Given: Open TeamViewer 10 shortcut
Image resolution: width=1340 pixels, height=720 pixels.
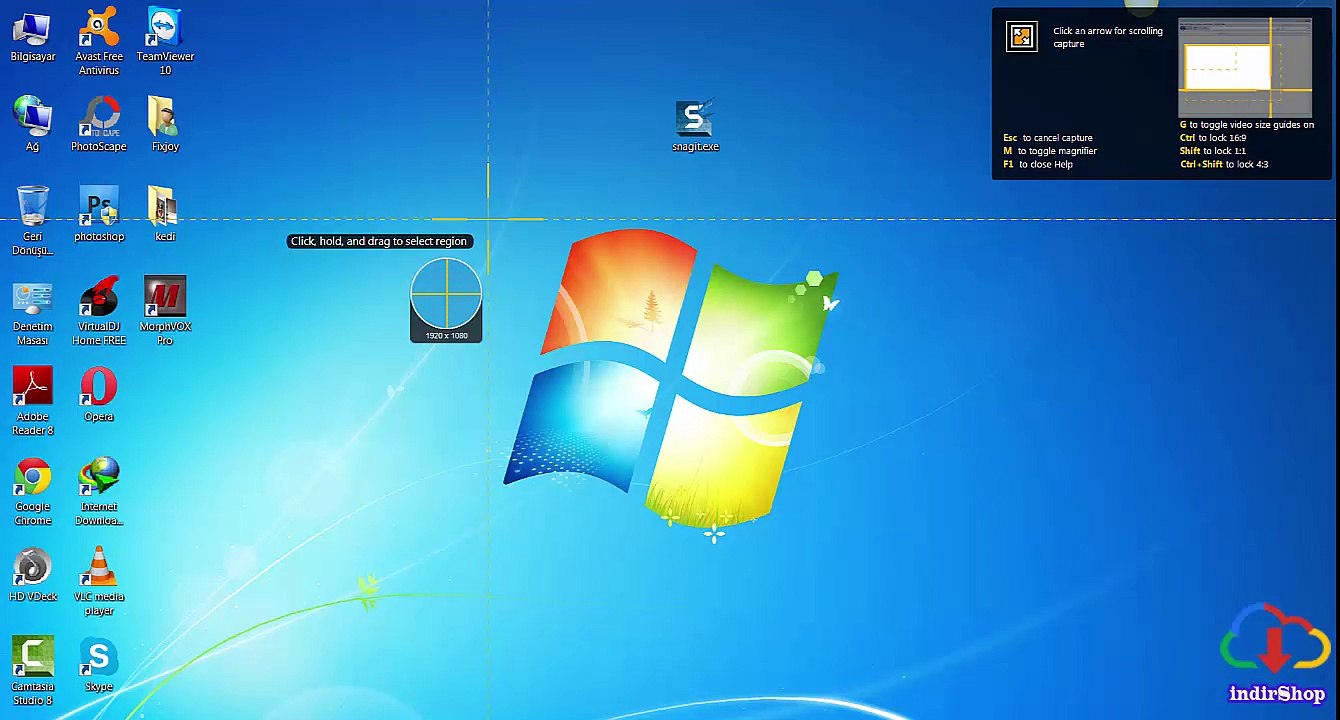Looking at the screenshot, I should coord(165,42).
